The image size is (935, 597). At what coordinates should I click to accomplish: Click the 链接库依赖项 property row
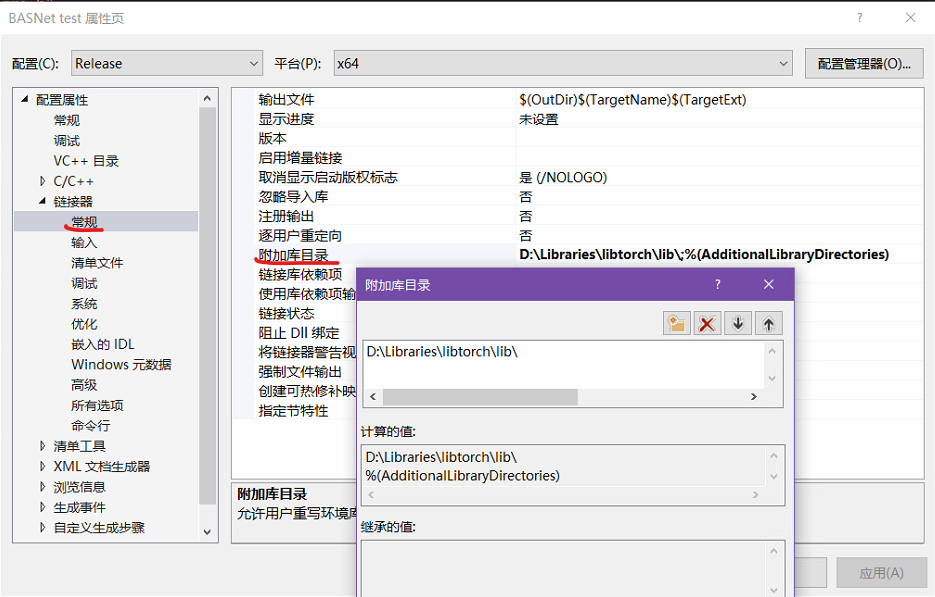click(300, 274)
